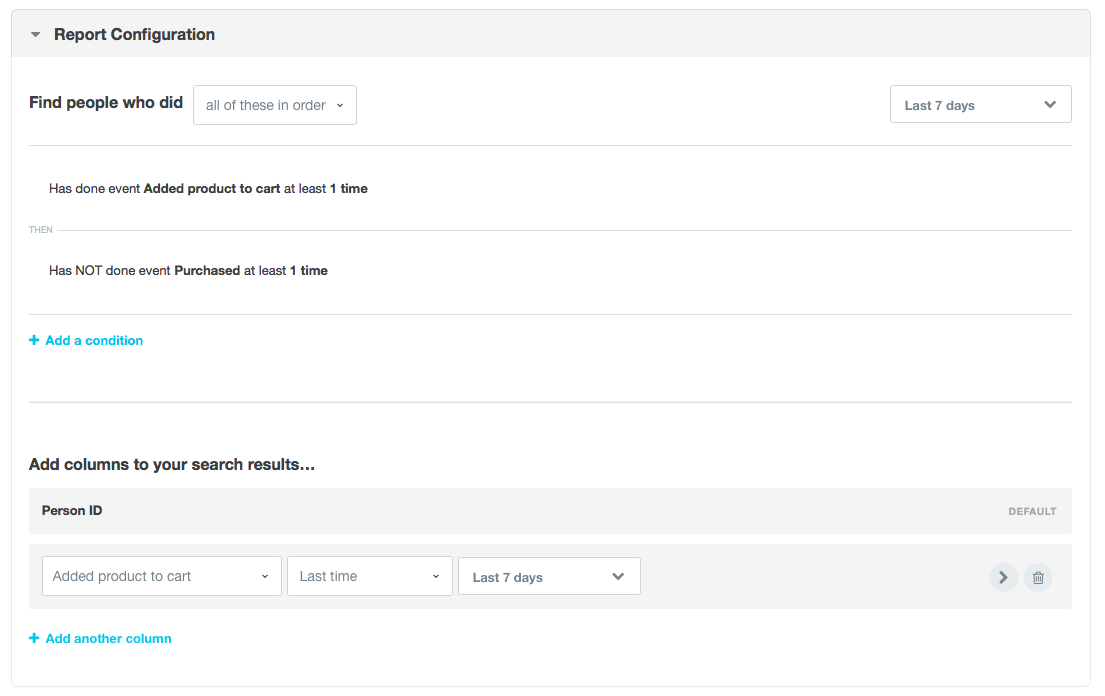Delete the Added product to cart column
Screen dimensions: 1105x696
click(x=1037, y=577)
